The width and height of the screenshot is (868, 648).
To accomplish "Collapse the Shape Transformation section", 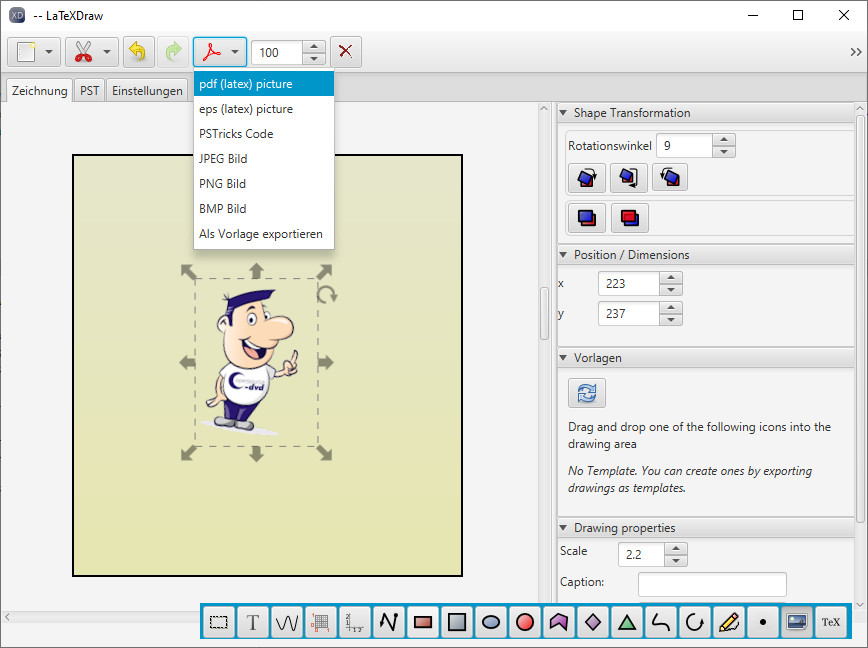I will pyautogui.click(x=563, y=113).
